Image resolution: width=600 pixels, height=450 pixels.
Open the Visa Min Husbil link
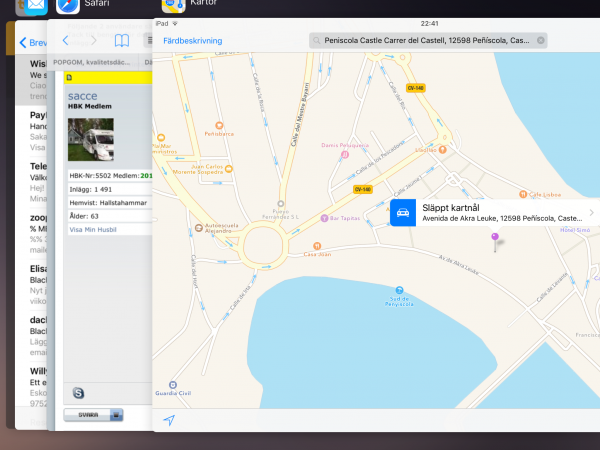tap(93, 229)
